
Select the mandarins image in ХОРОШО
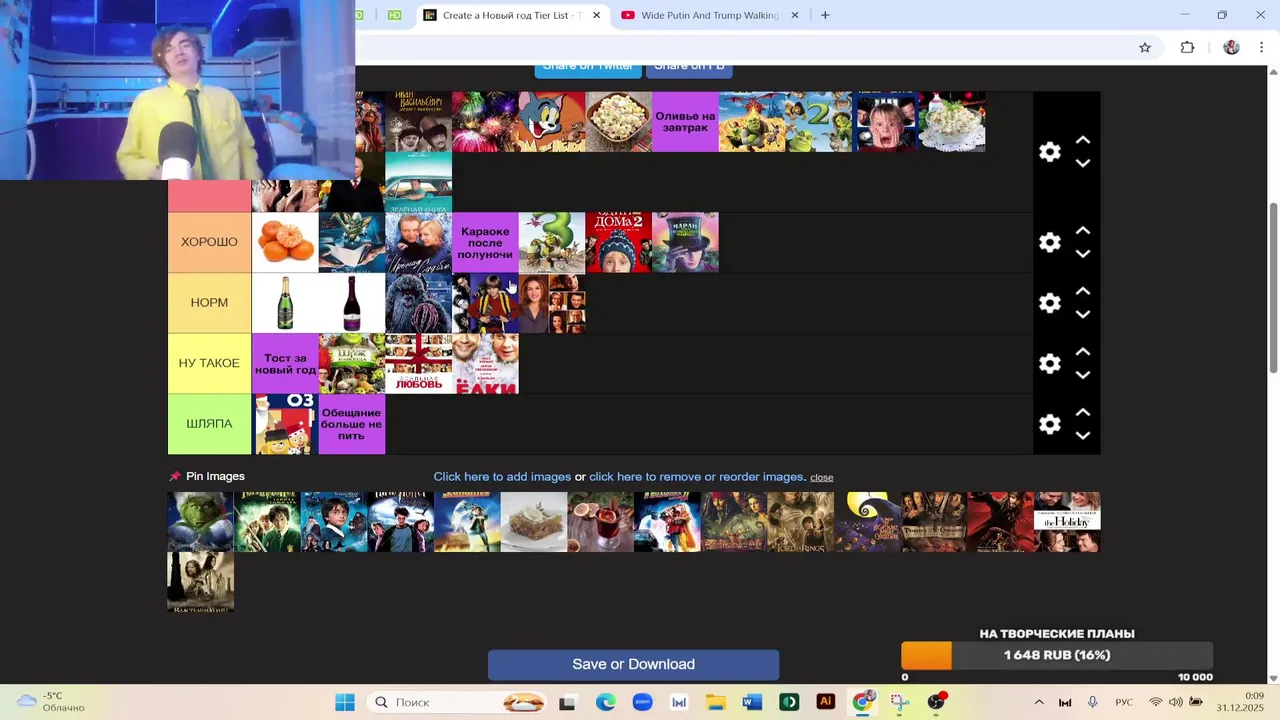tap(285, 242)
